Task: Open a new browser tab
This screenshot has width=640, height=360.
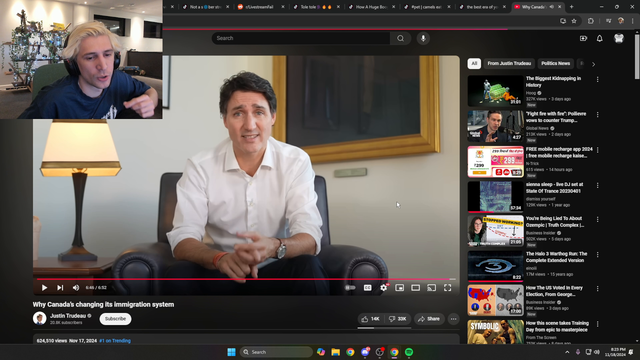Action: tap(571, 7)
